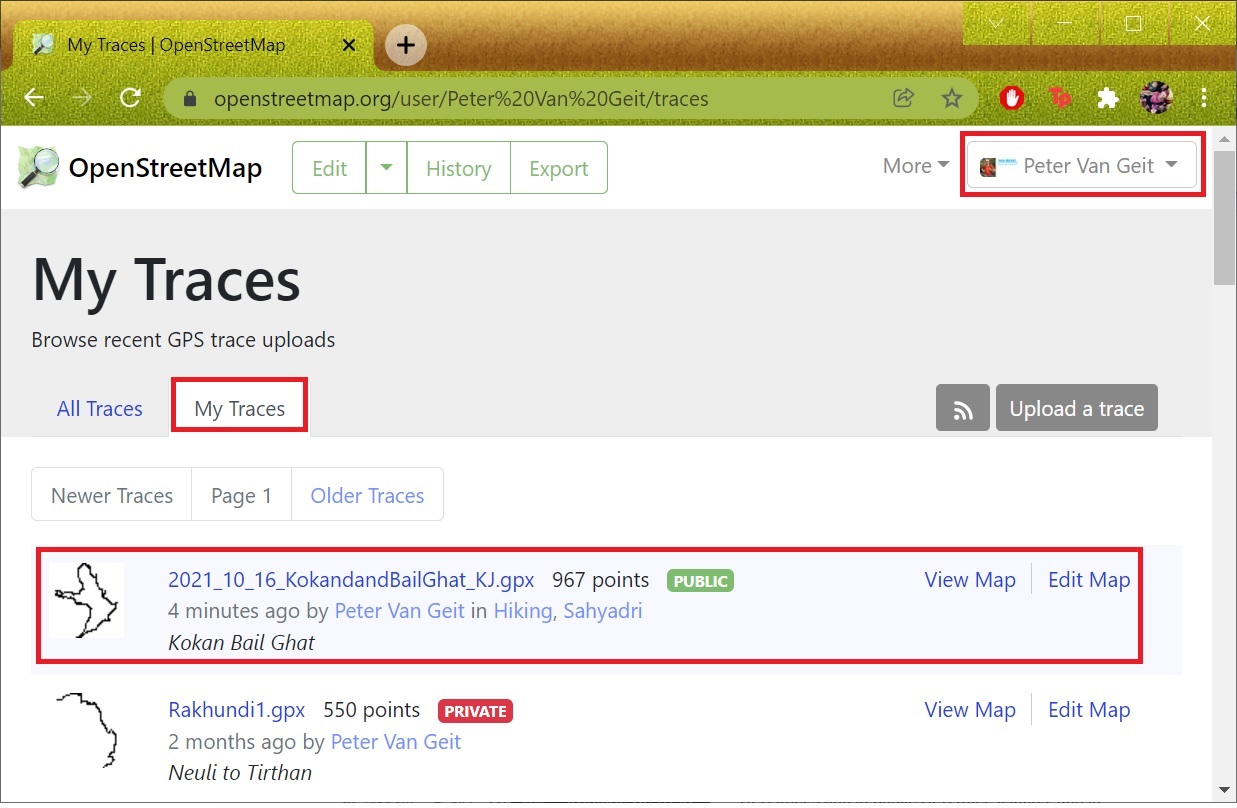Image resolution: width=1237 pixels, height=808 pixels.
Task: Click the Page 1 indicator
Action: [241, 495]
